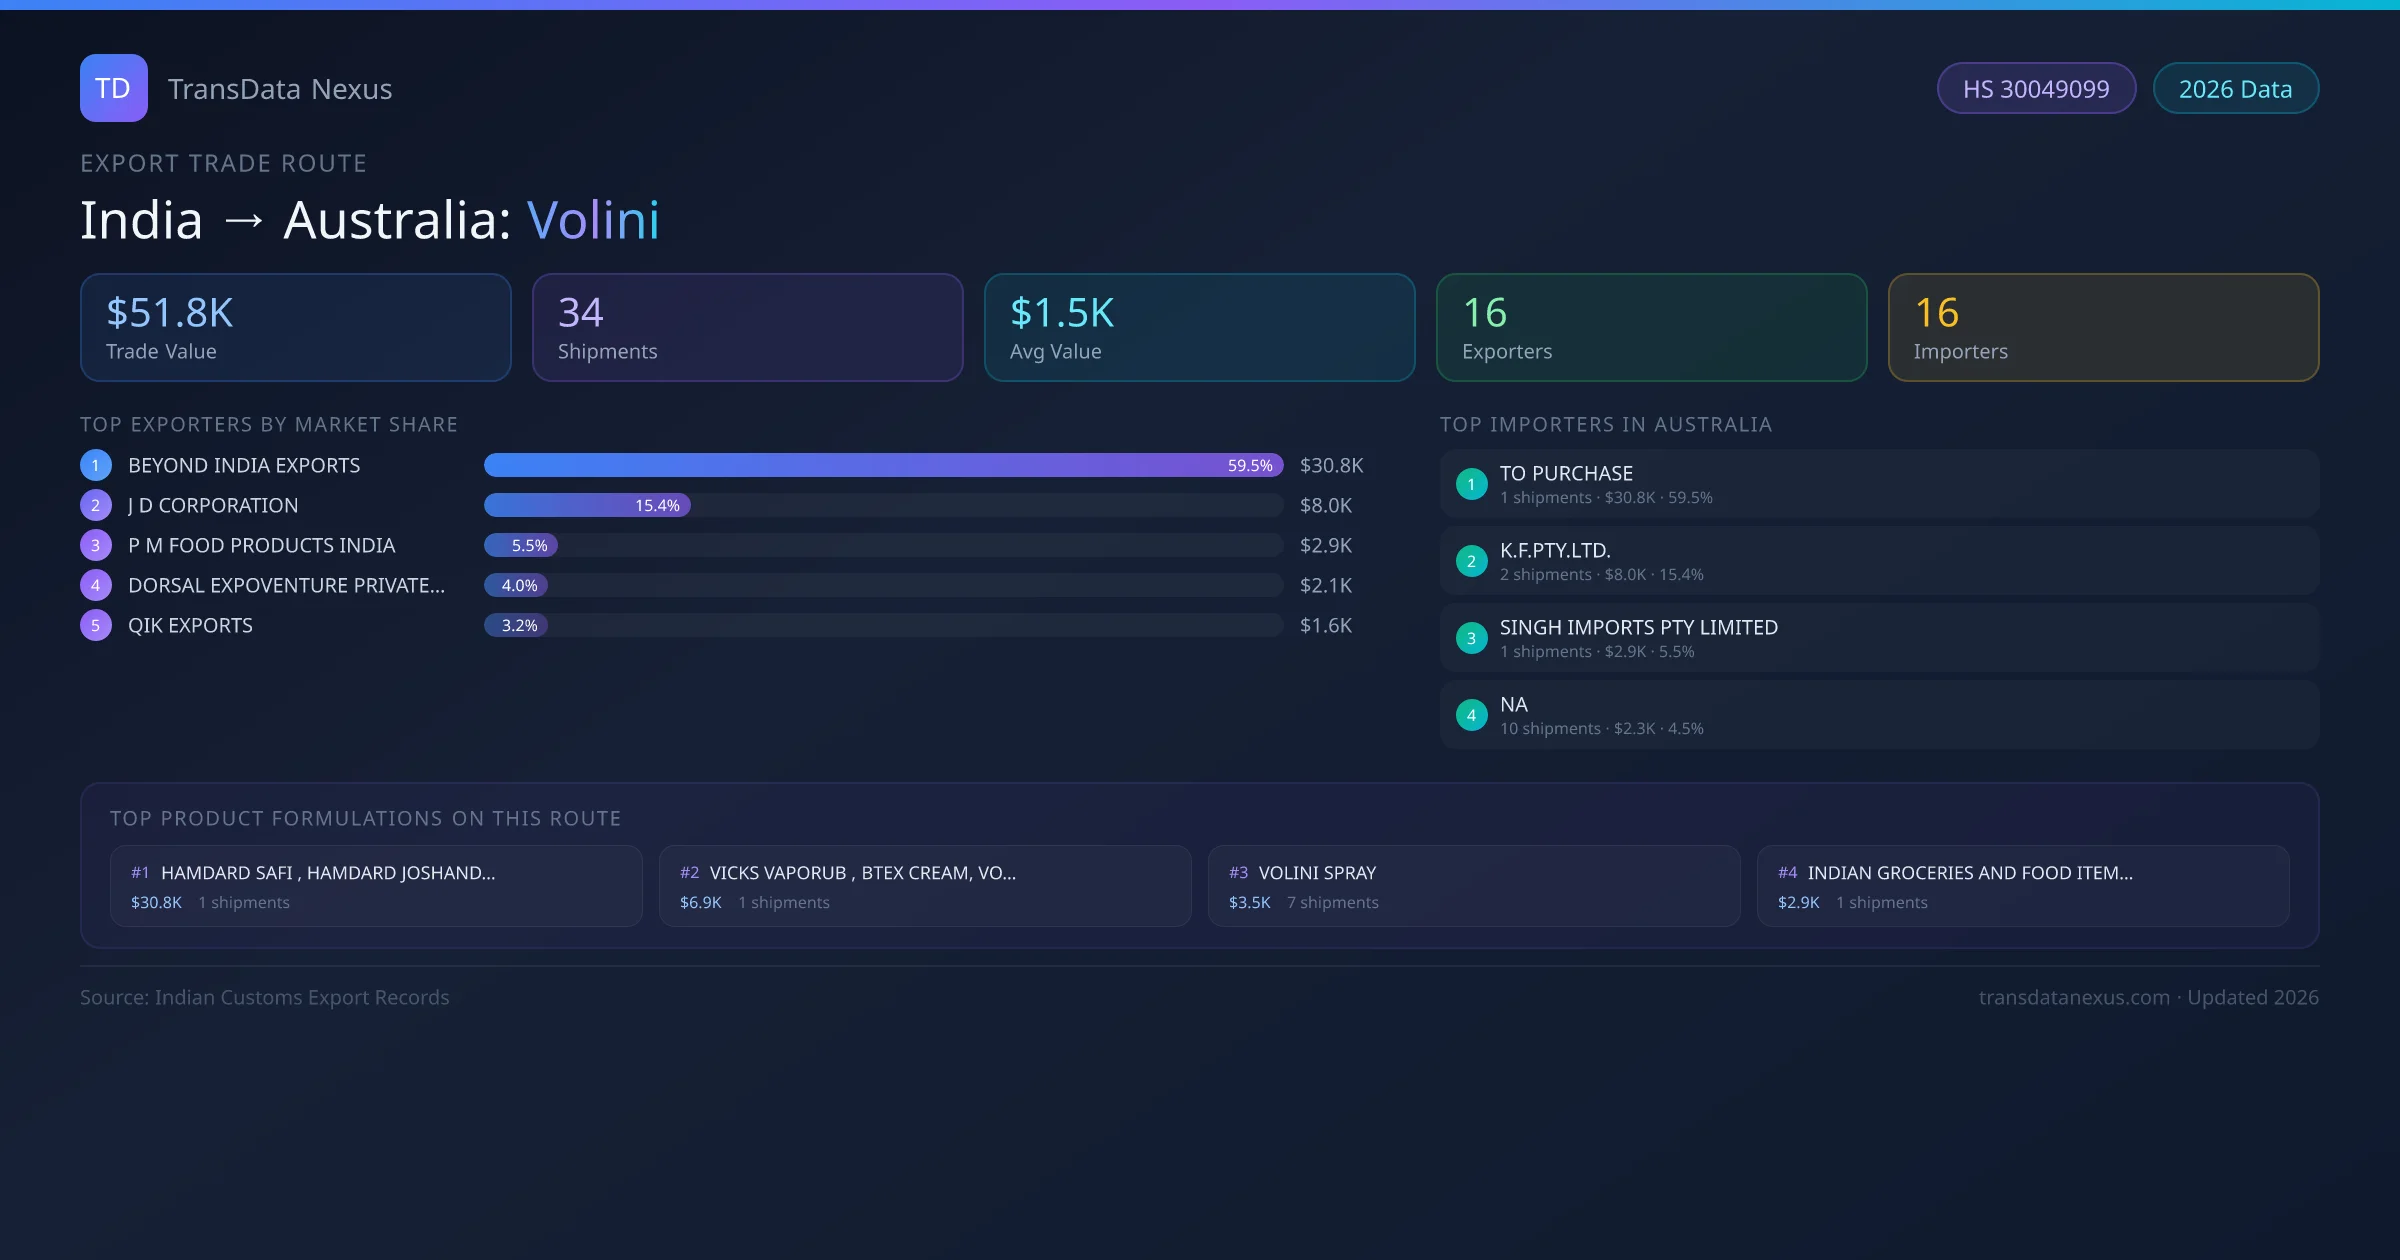This screenshot has width=2400, height=1260.
Task: Click the HS 30049099 pill
Action: (x=2036, y=89)
